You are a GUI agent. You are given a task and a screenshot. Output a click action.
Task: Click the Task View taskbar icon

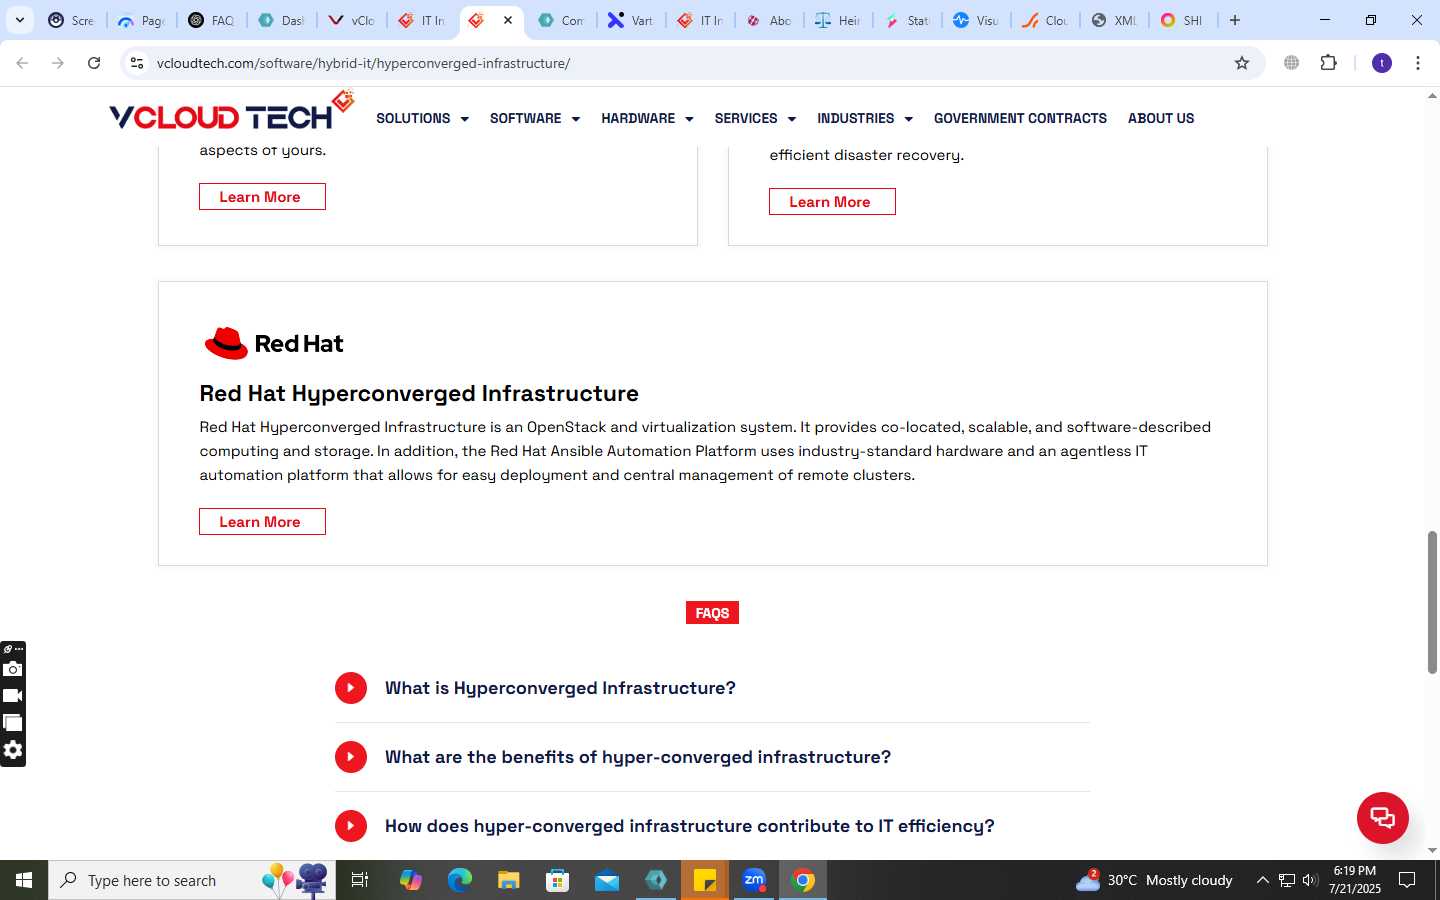pyautogui.click(x=360, y=880)
